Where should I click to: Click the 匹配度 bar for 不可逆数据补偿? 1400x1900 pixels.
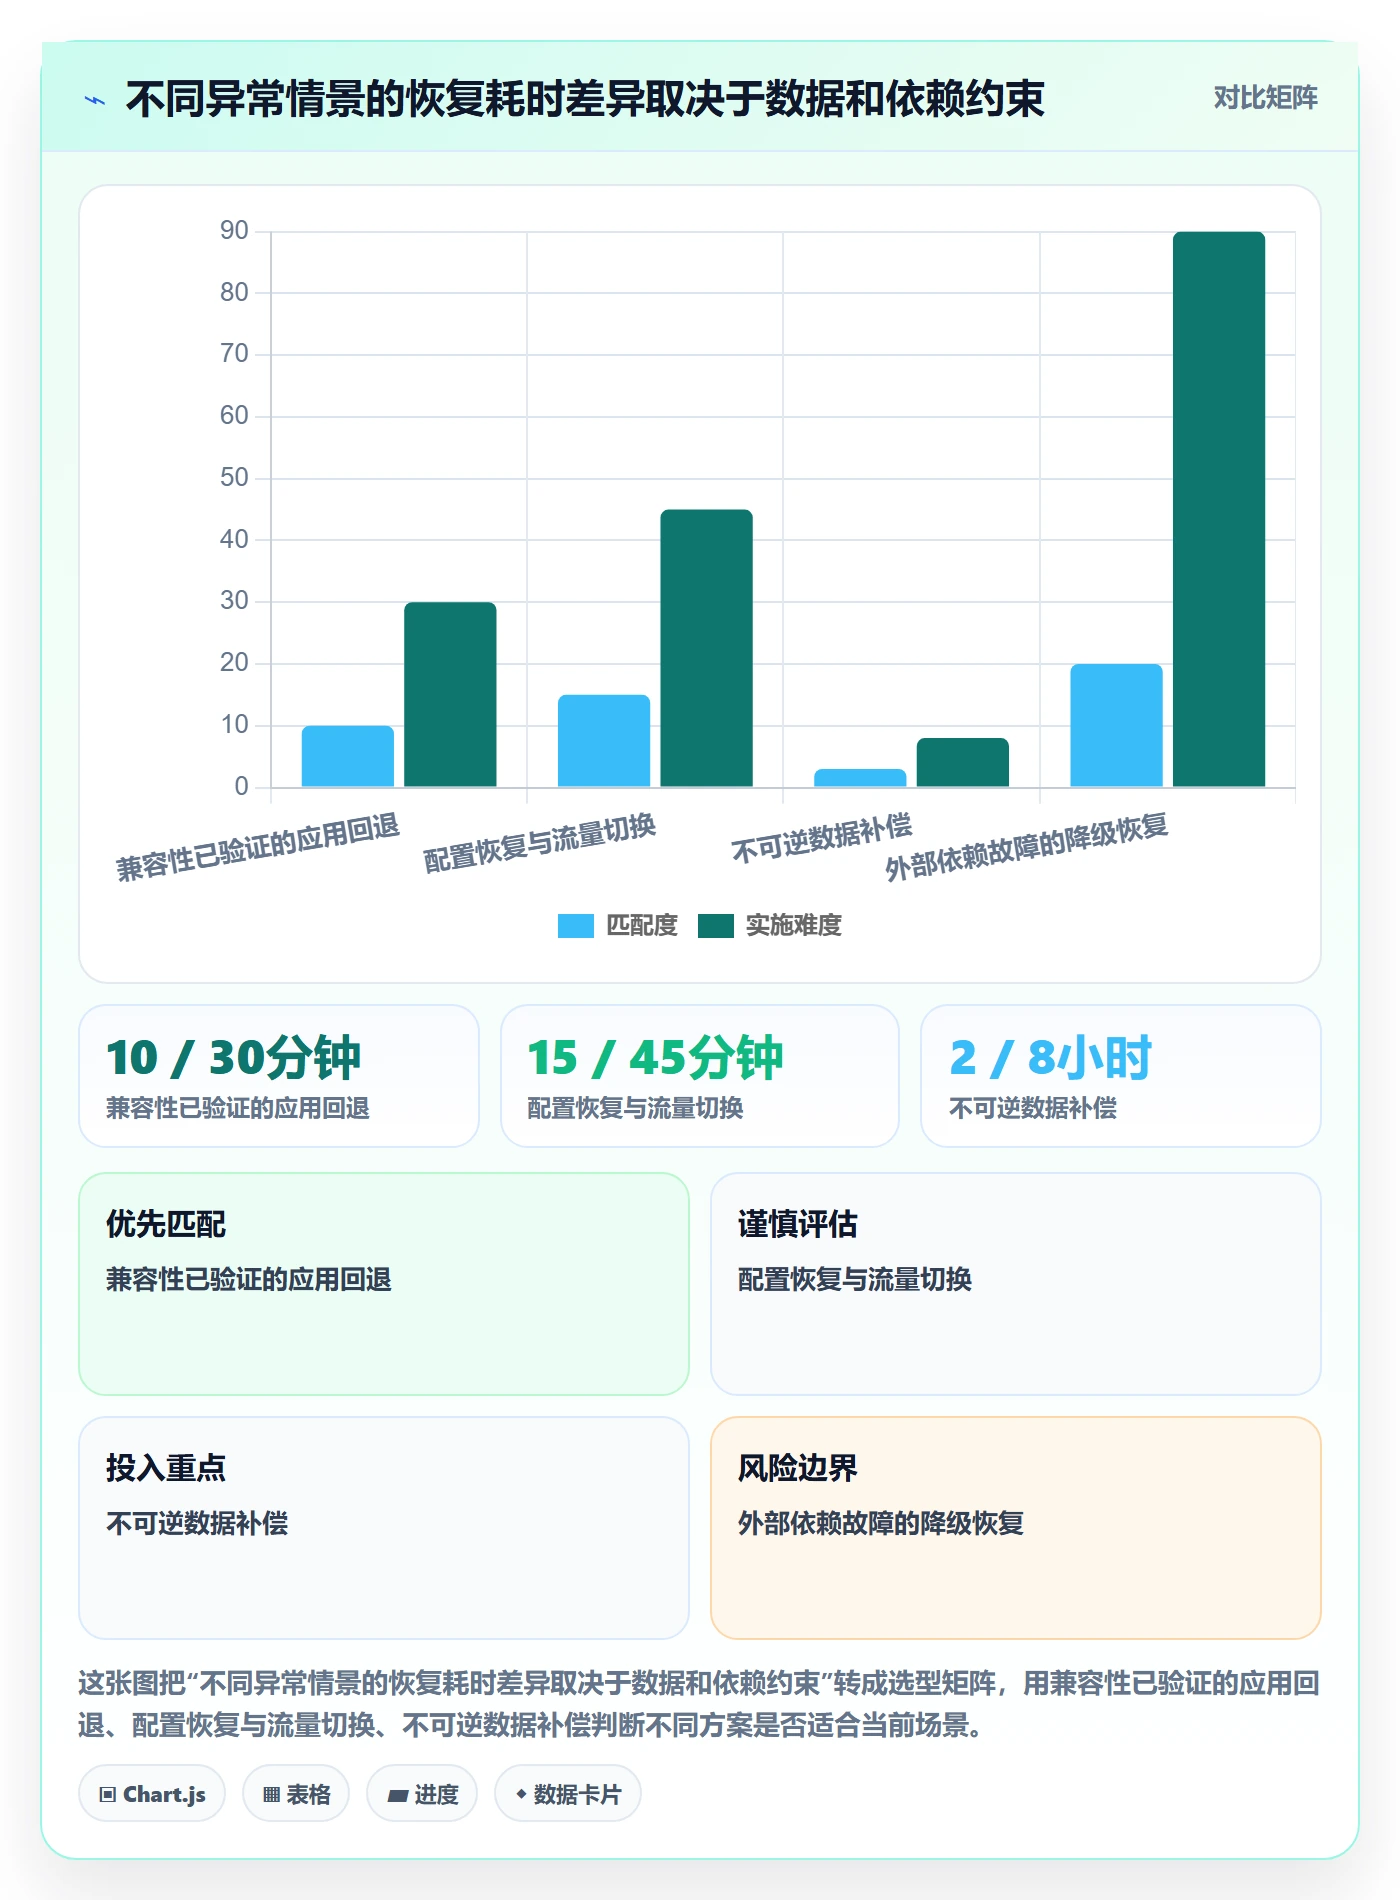point(860,778)
